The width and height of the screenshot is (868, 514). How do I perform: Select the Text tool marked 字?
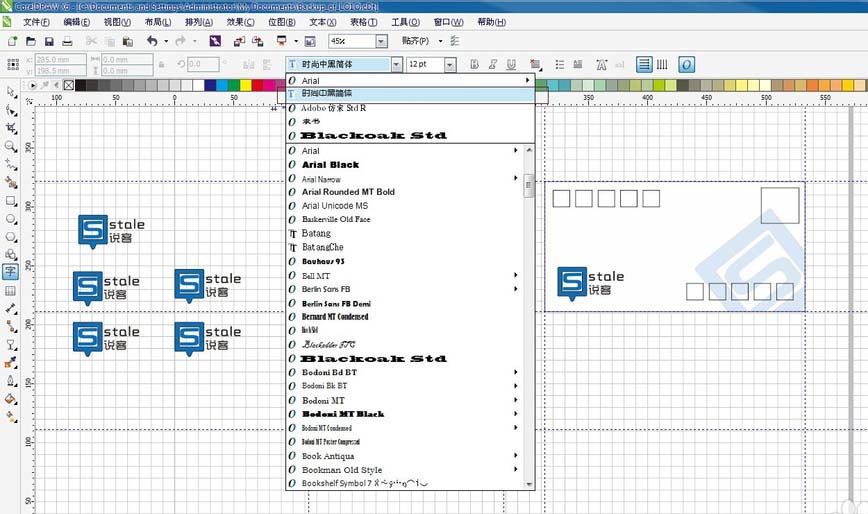pyautogui.click(x=11, y=271)
